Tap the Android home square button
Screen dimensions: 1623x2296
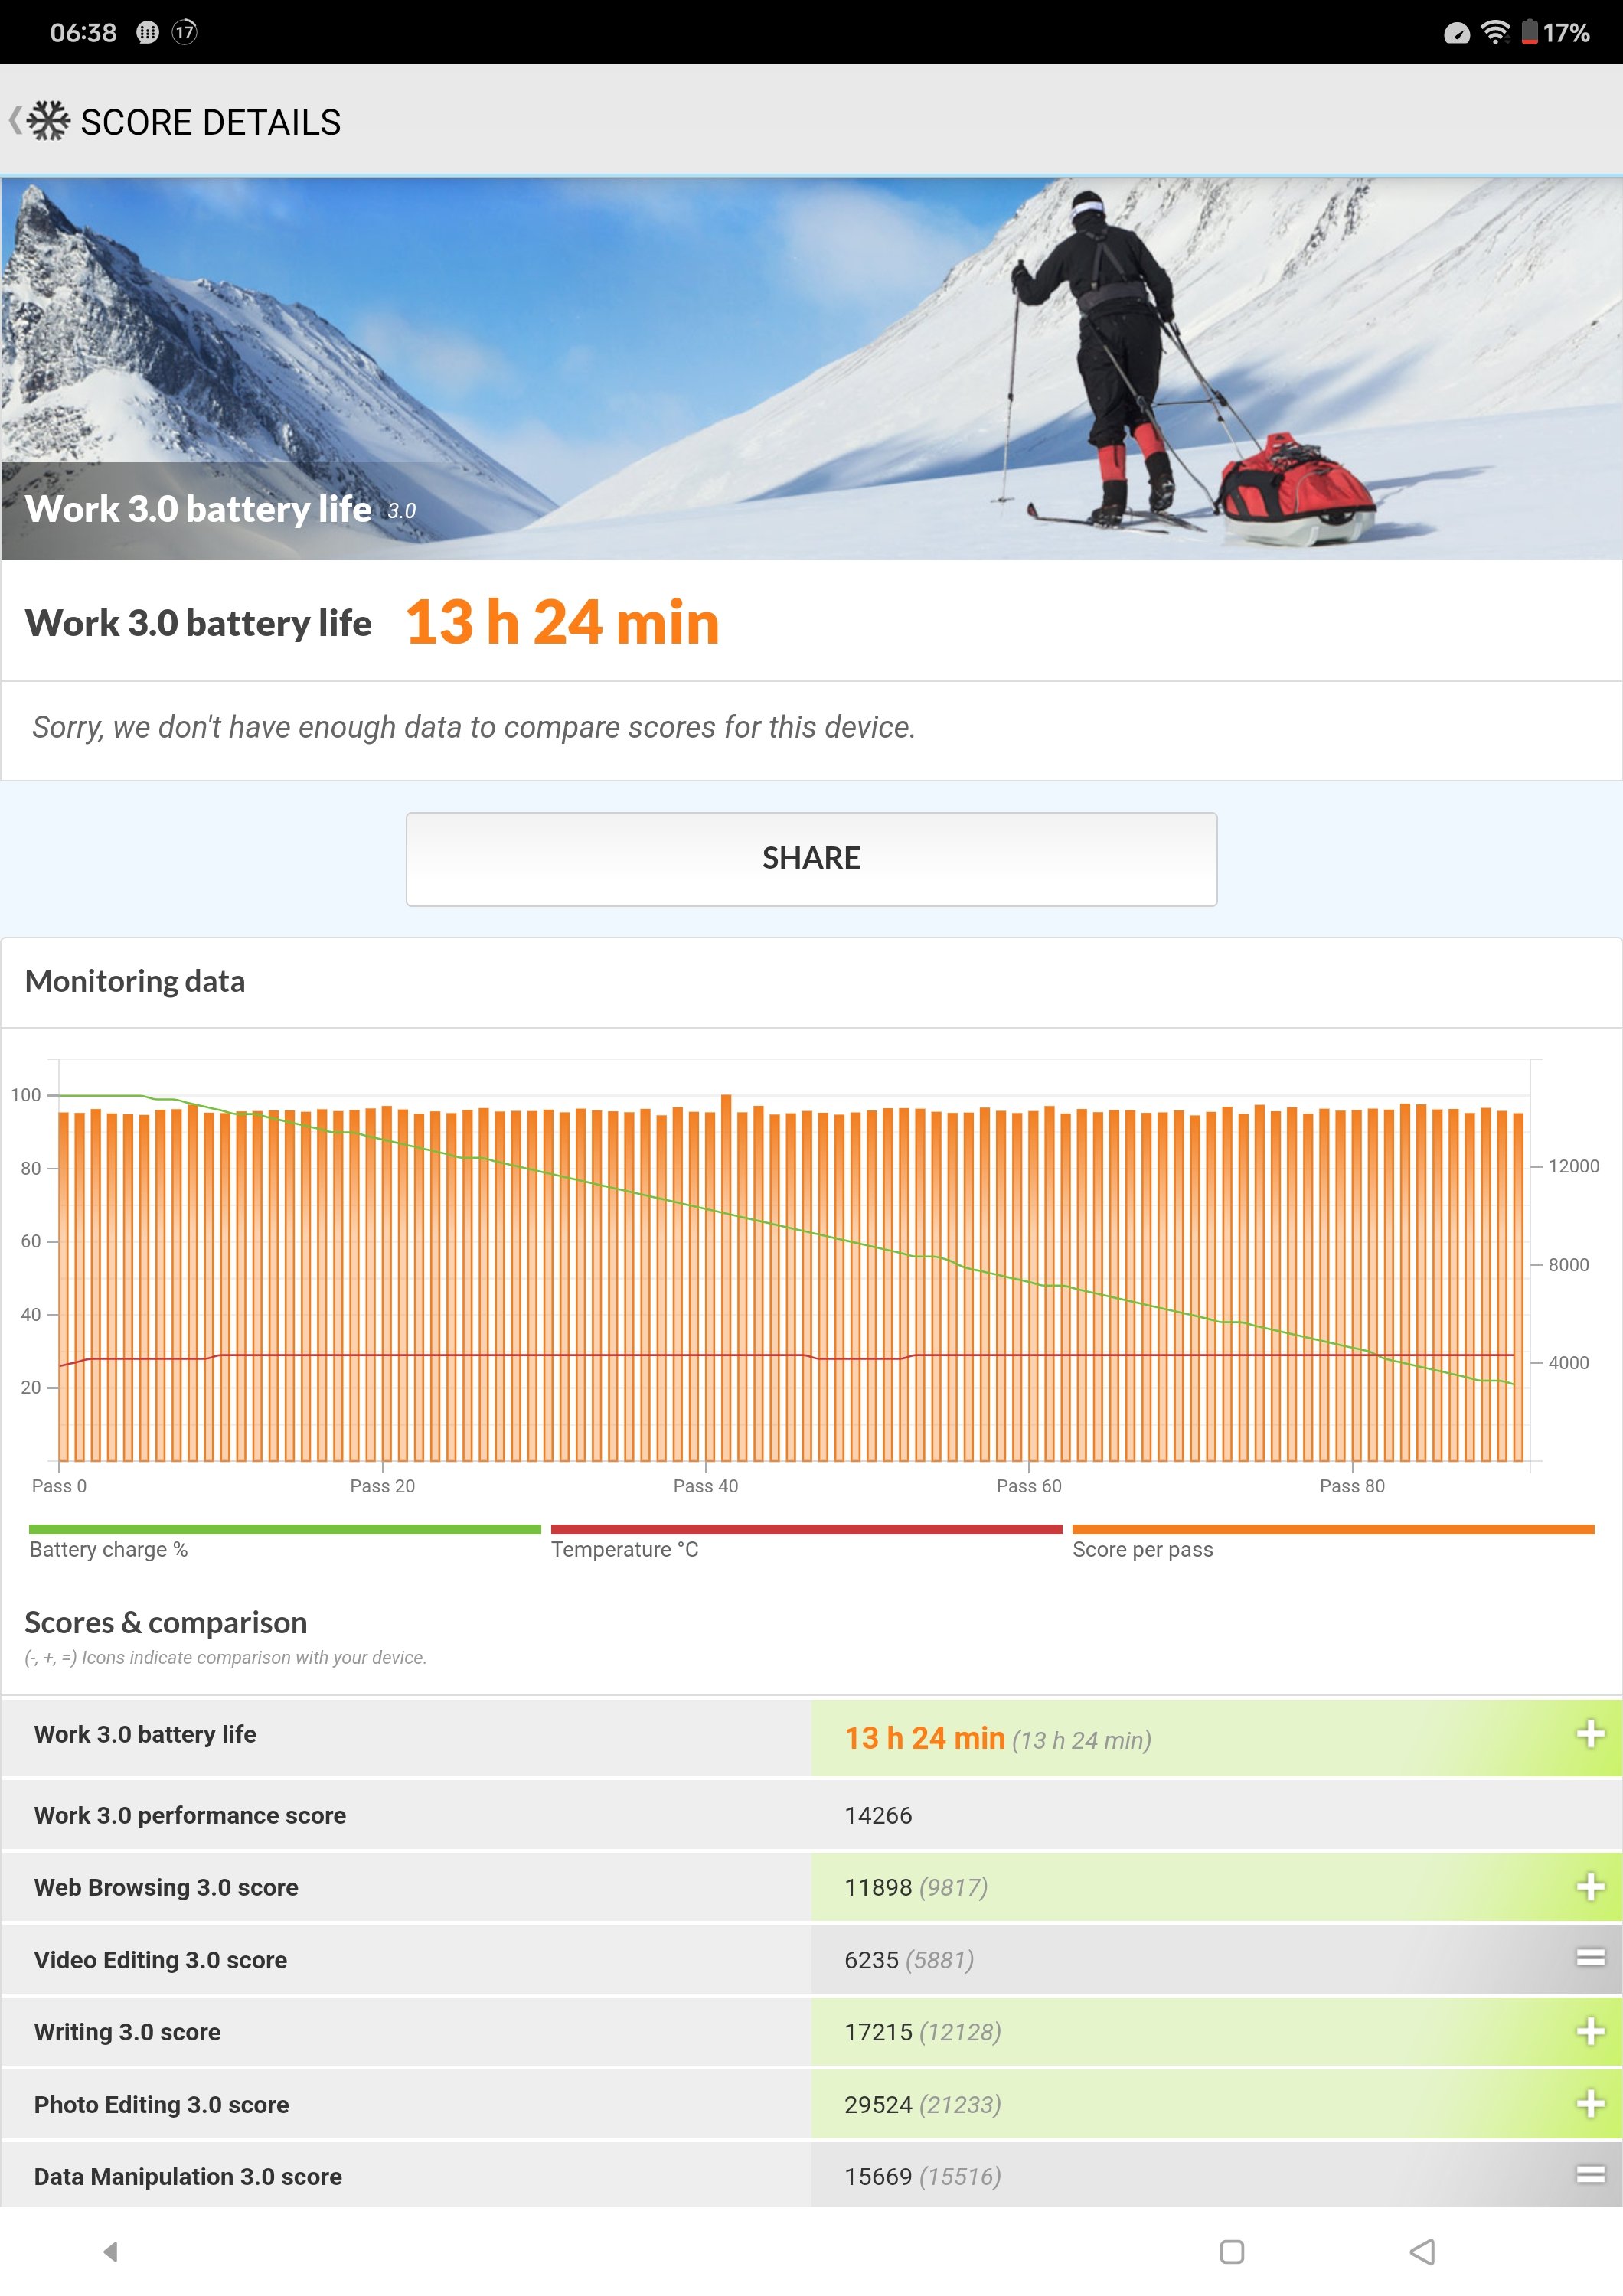click(x=1231, y=2251)
